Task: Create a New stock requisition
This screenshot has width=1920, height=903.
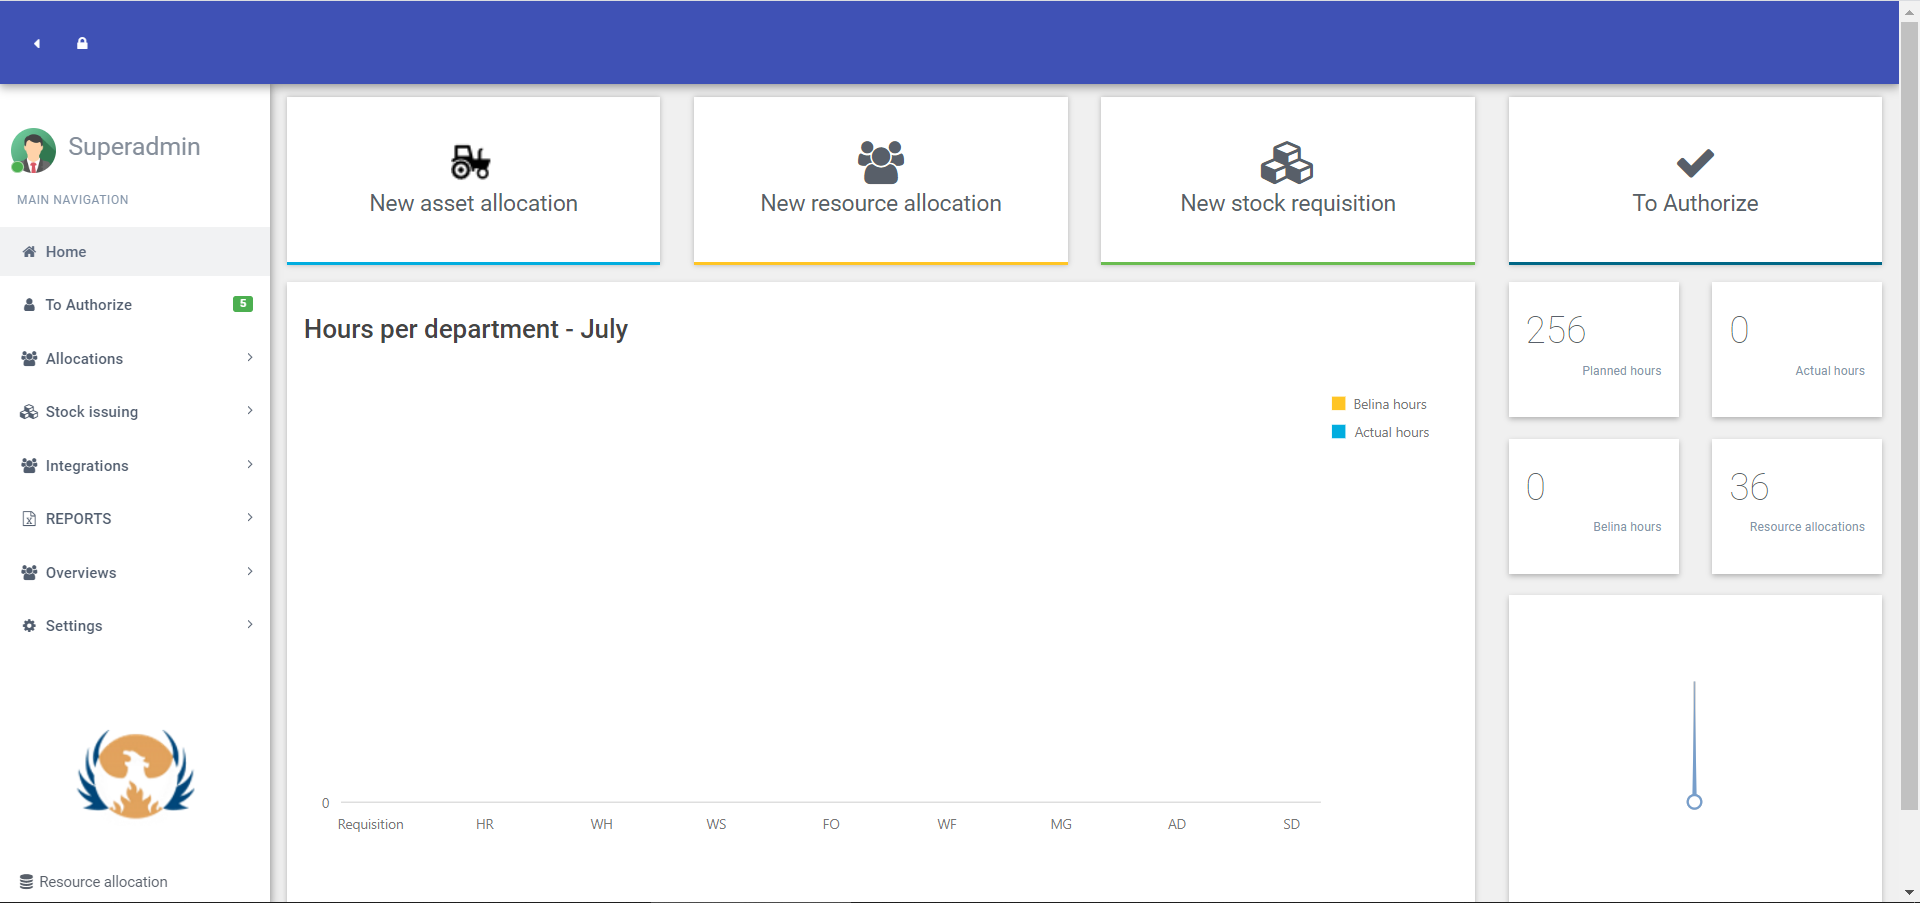Action: [1288, 180]
